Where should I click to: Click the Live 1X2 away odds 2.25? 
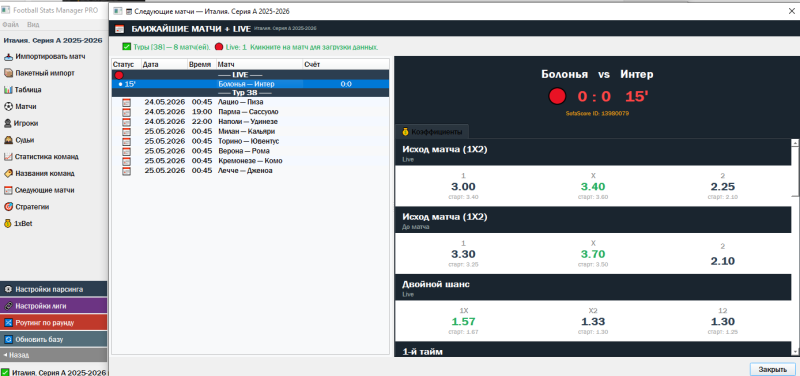[x=722, y=187]
